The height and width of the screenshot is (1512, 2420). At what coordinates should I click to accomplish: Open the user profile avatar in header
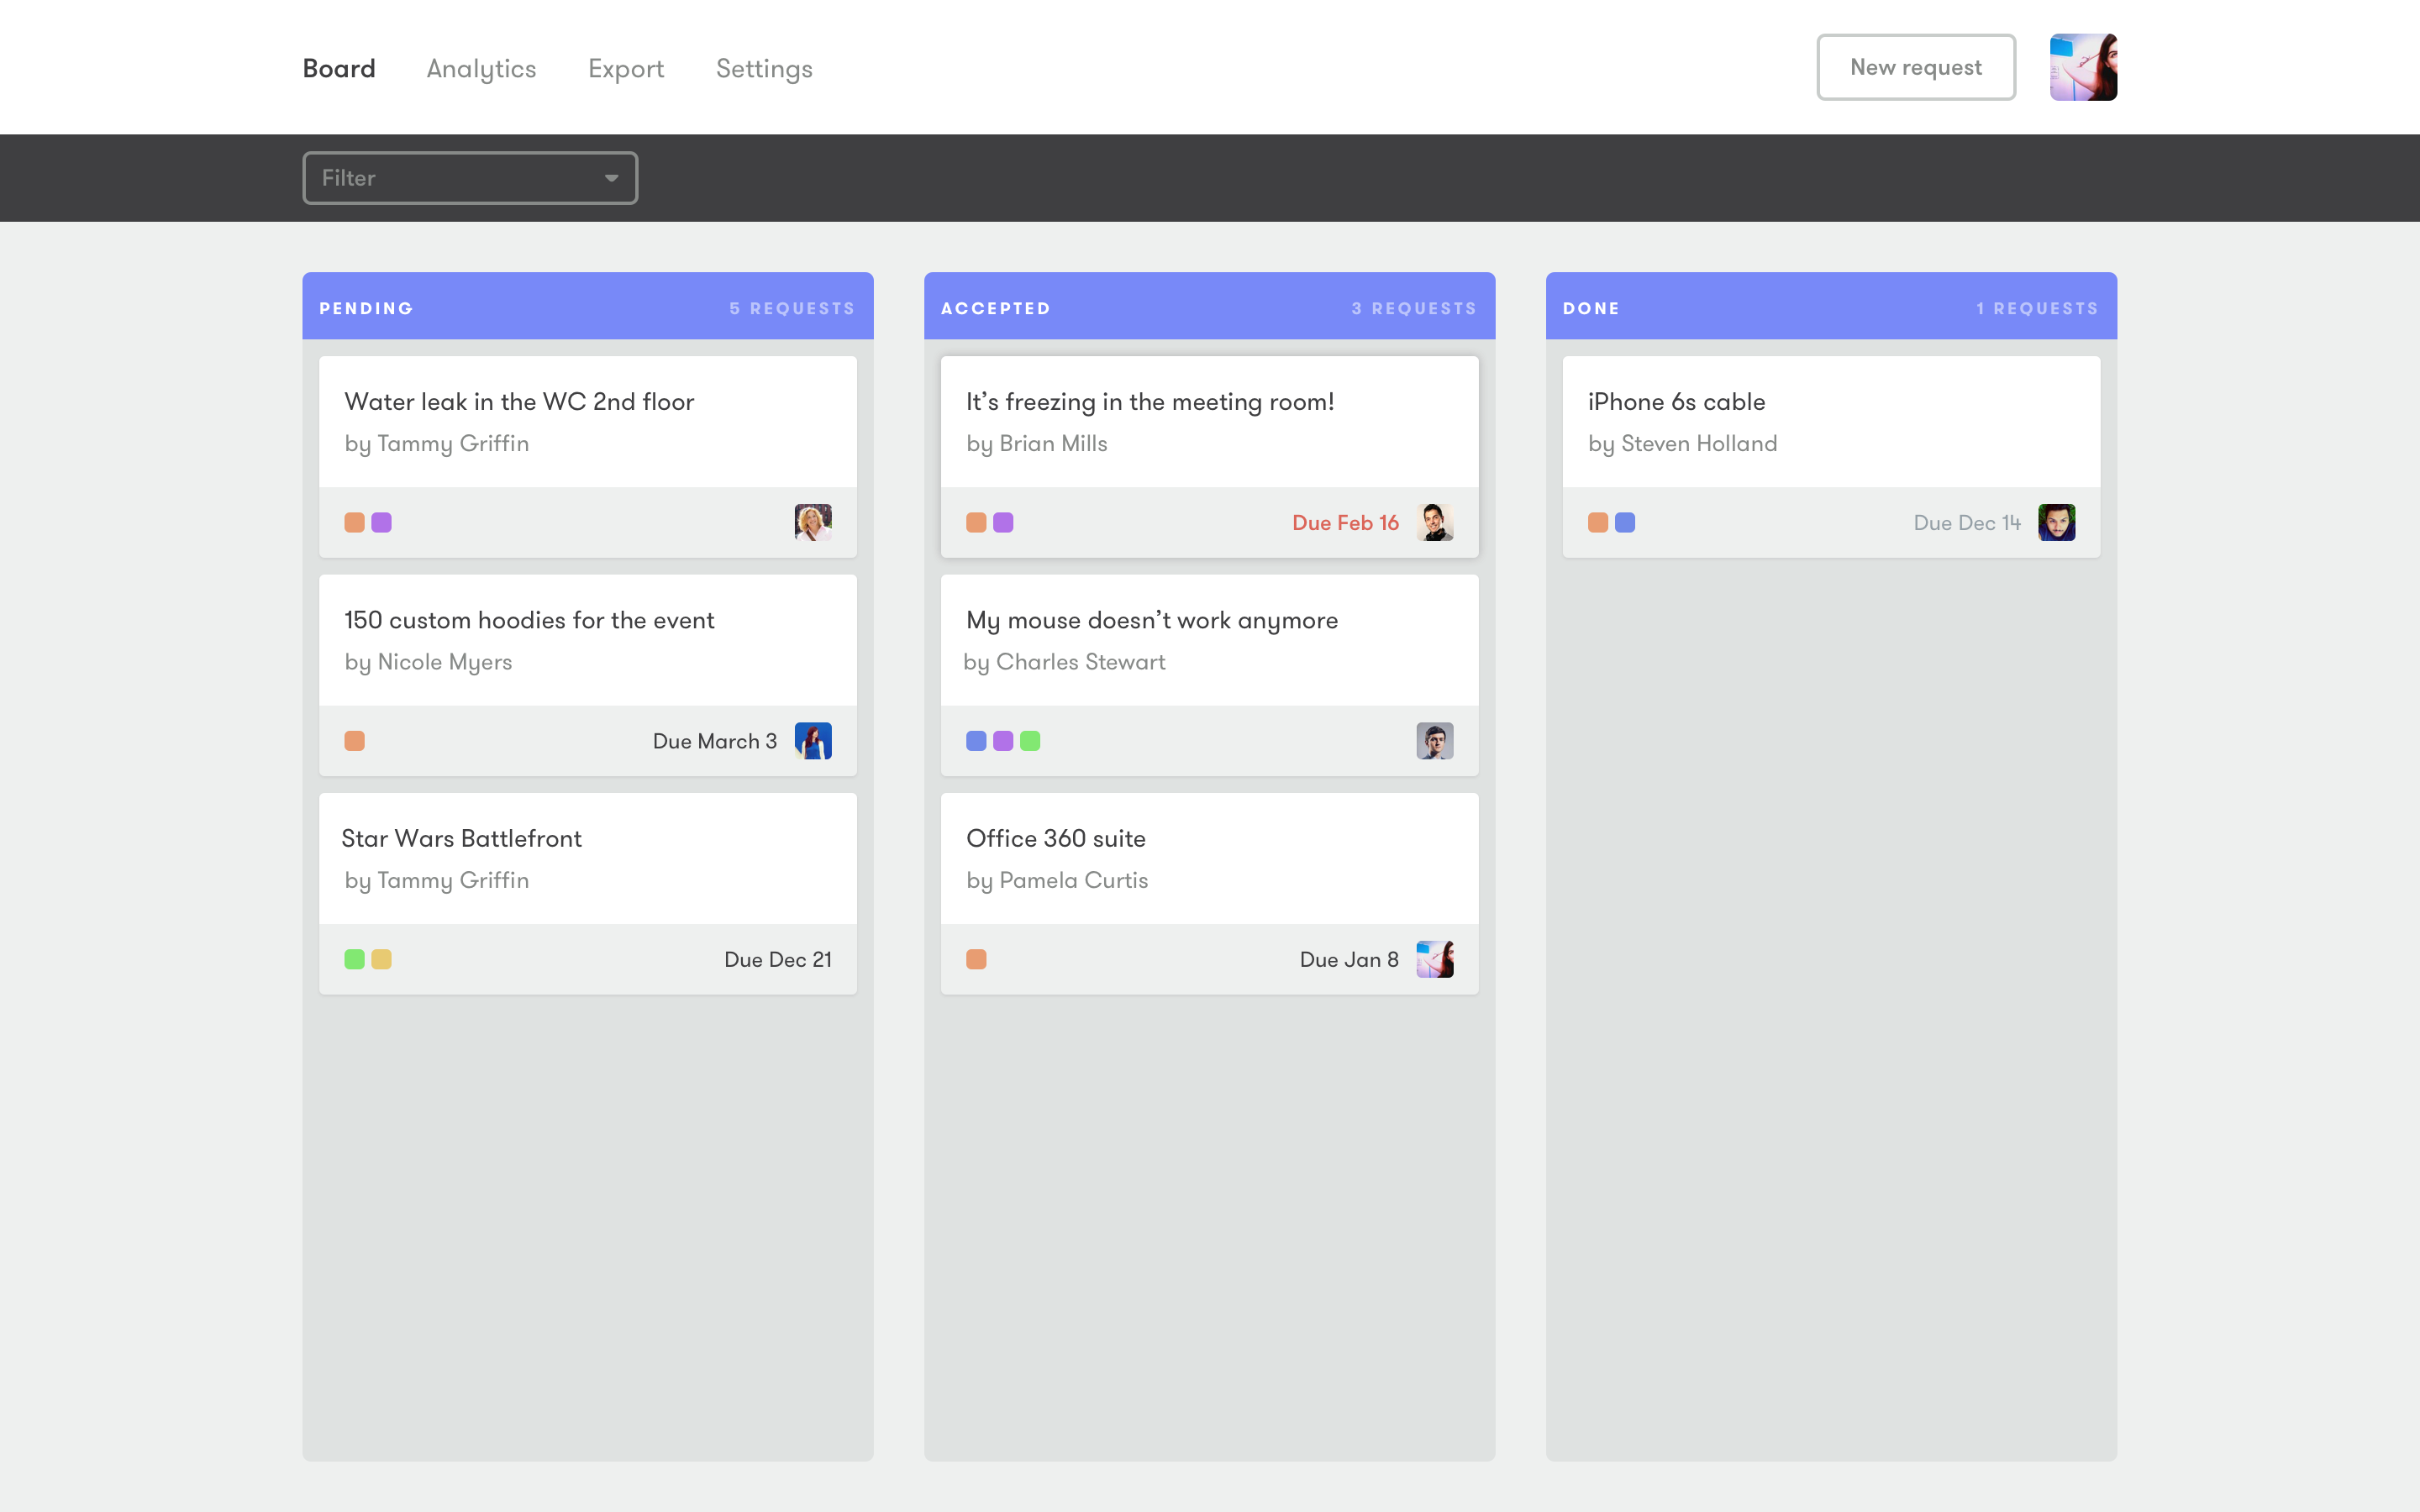click(x=2082, y=67)
